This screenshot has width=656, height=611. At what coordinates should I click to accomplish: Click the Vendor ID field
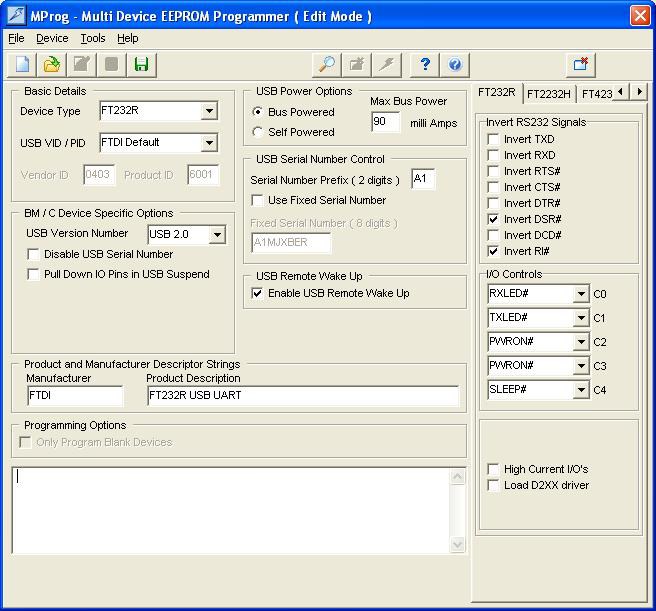click(x=99, y=175)
